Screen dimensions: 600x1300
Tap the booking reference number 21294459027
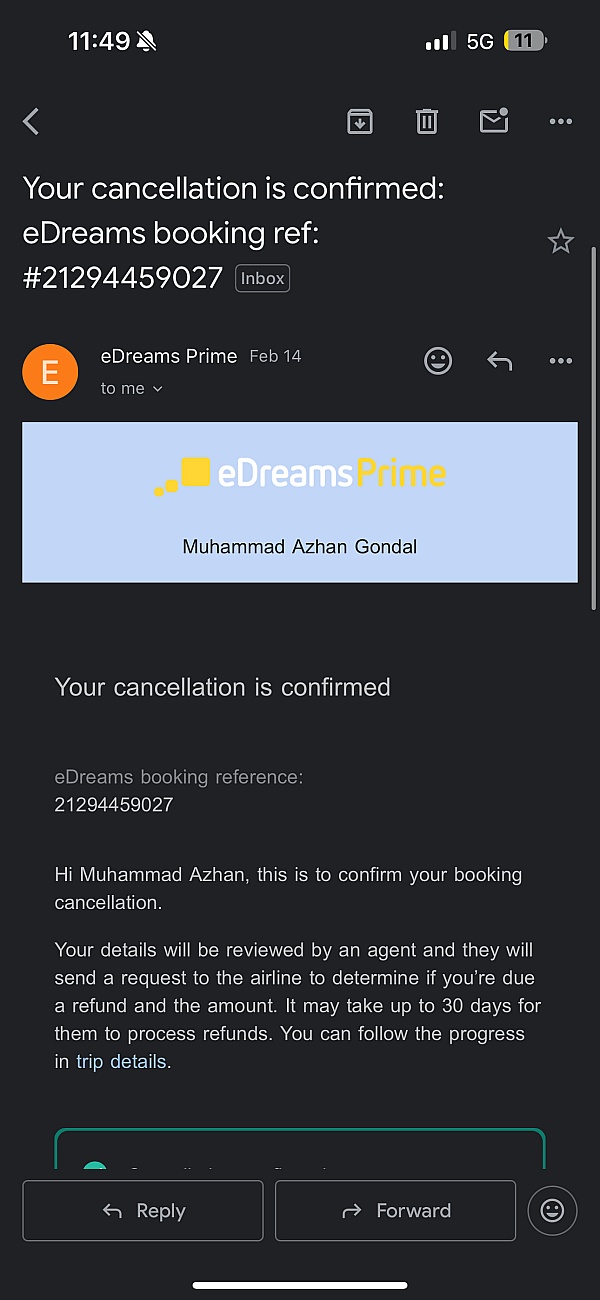114,804
